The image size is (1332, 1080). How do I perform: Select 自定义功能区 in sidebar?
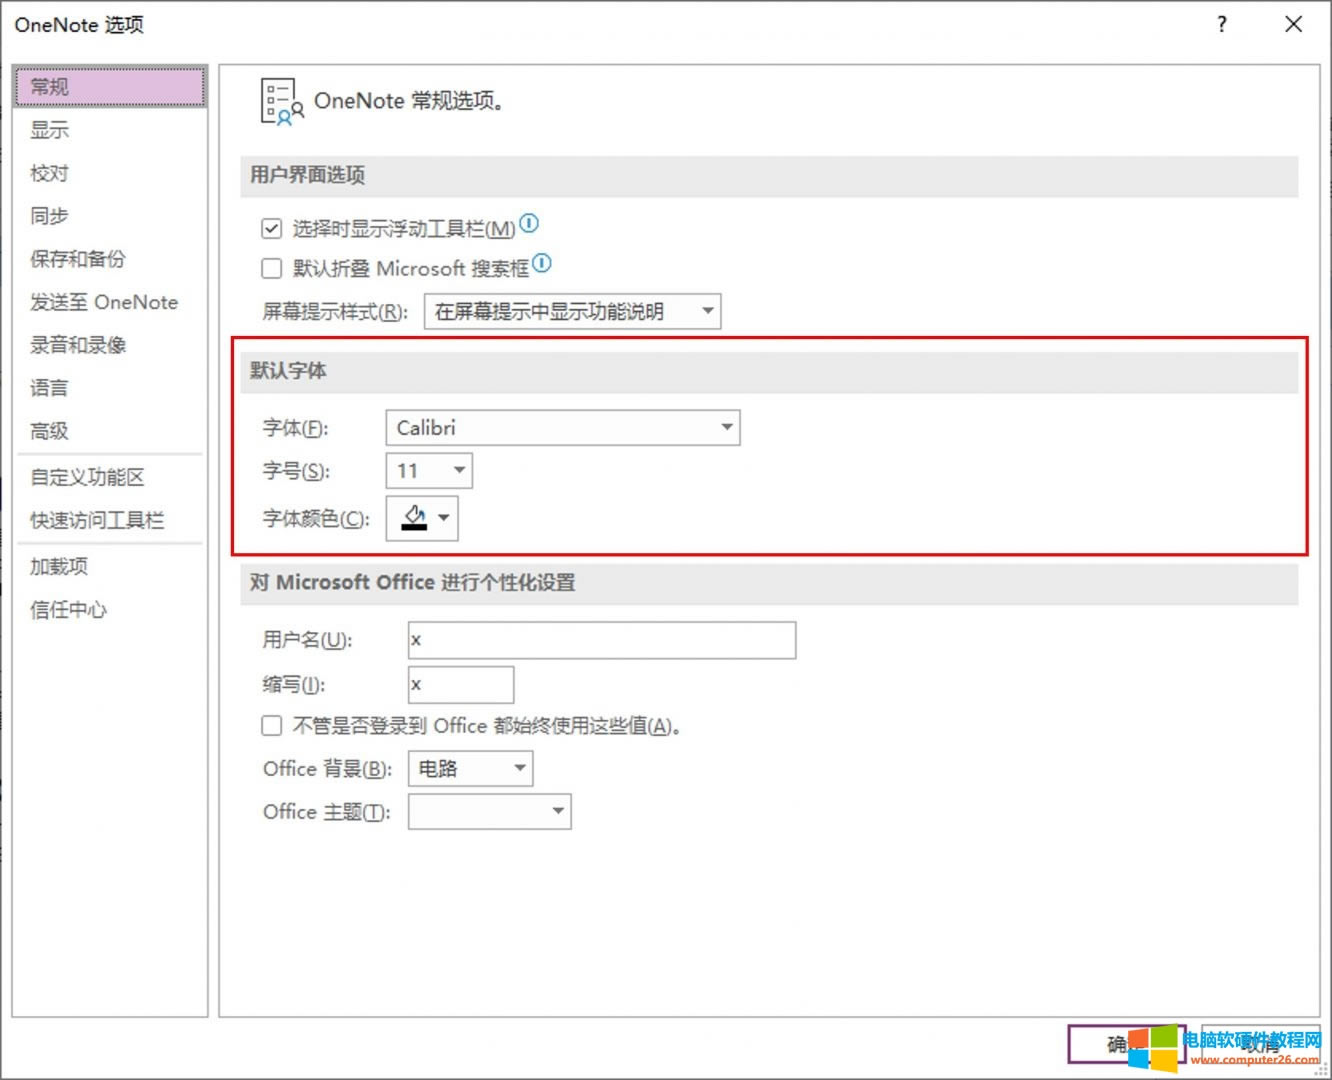click(87, 477)
